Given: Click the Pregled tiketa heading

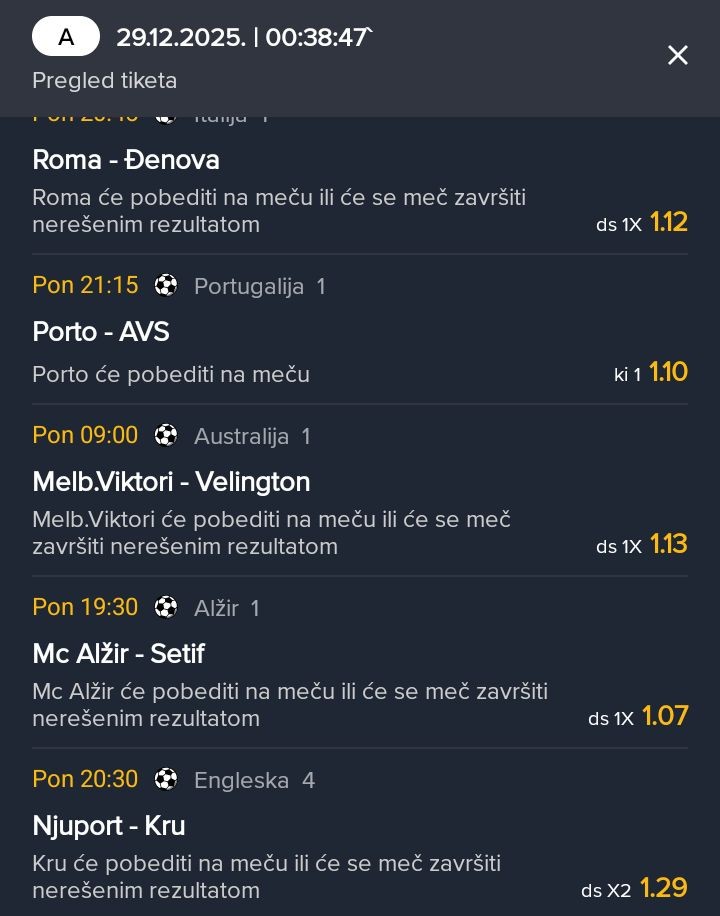Looking at the screenshot, I should [x=104, y=81].
